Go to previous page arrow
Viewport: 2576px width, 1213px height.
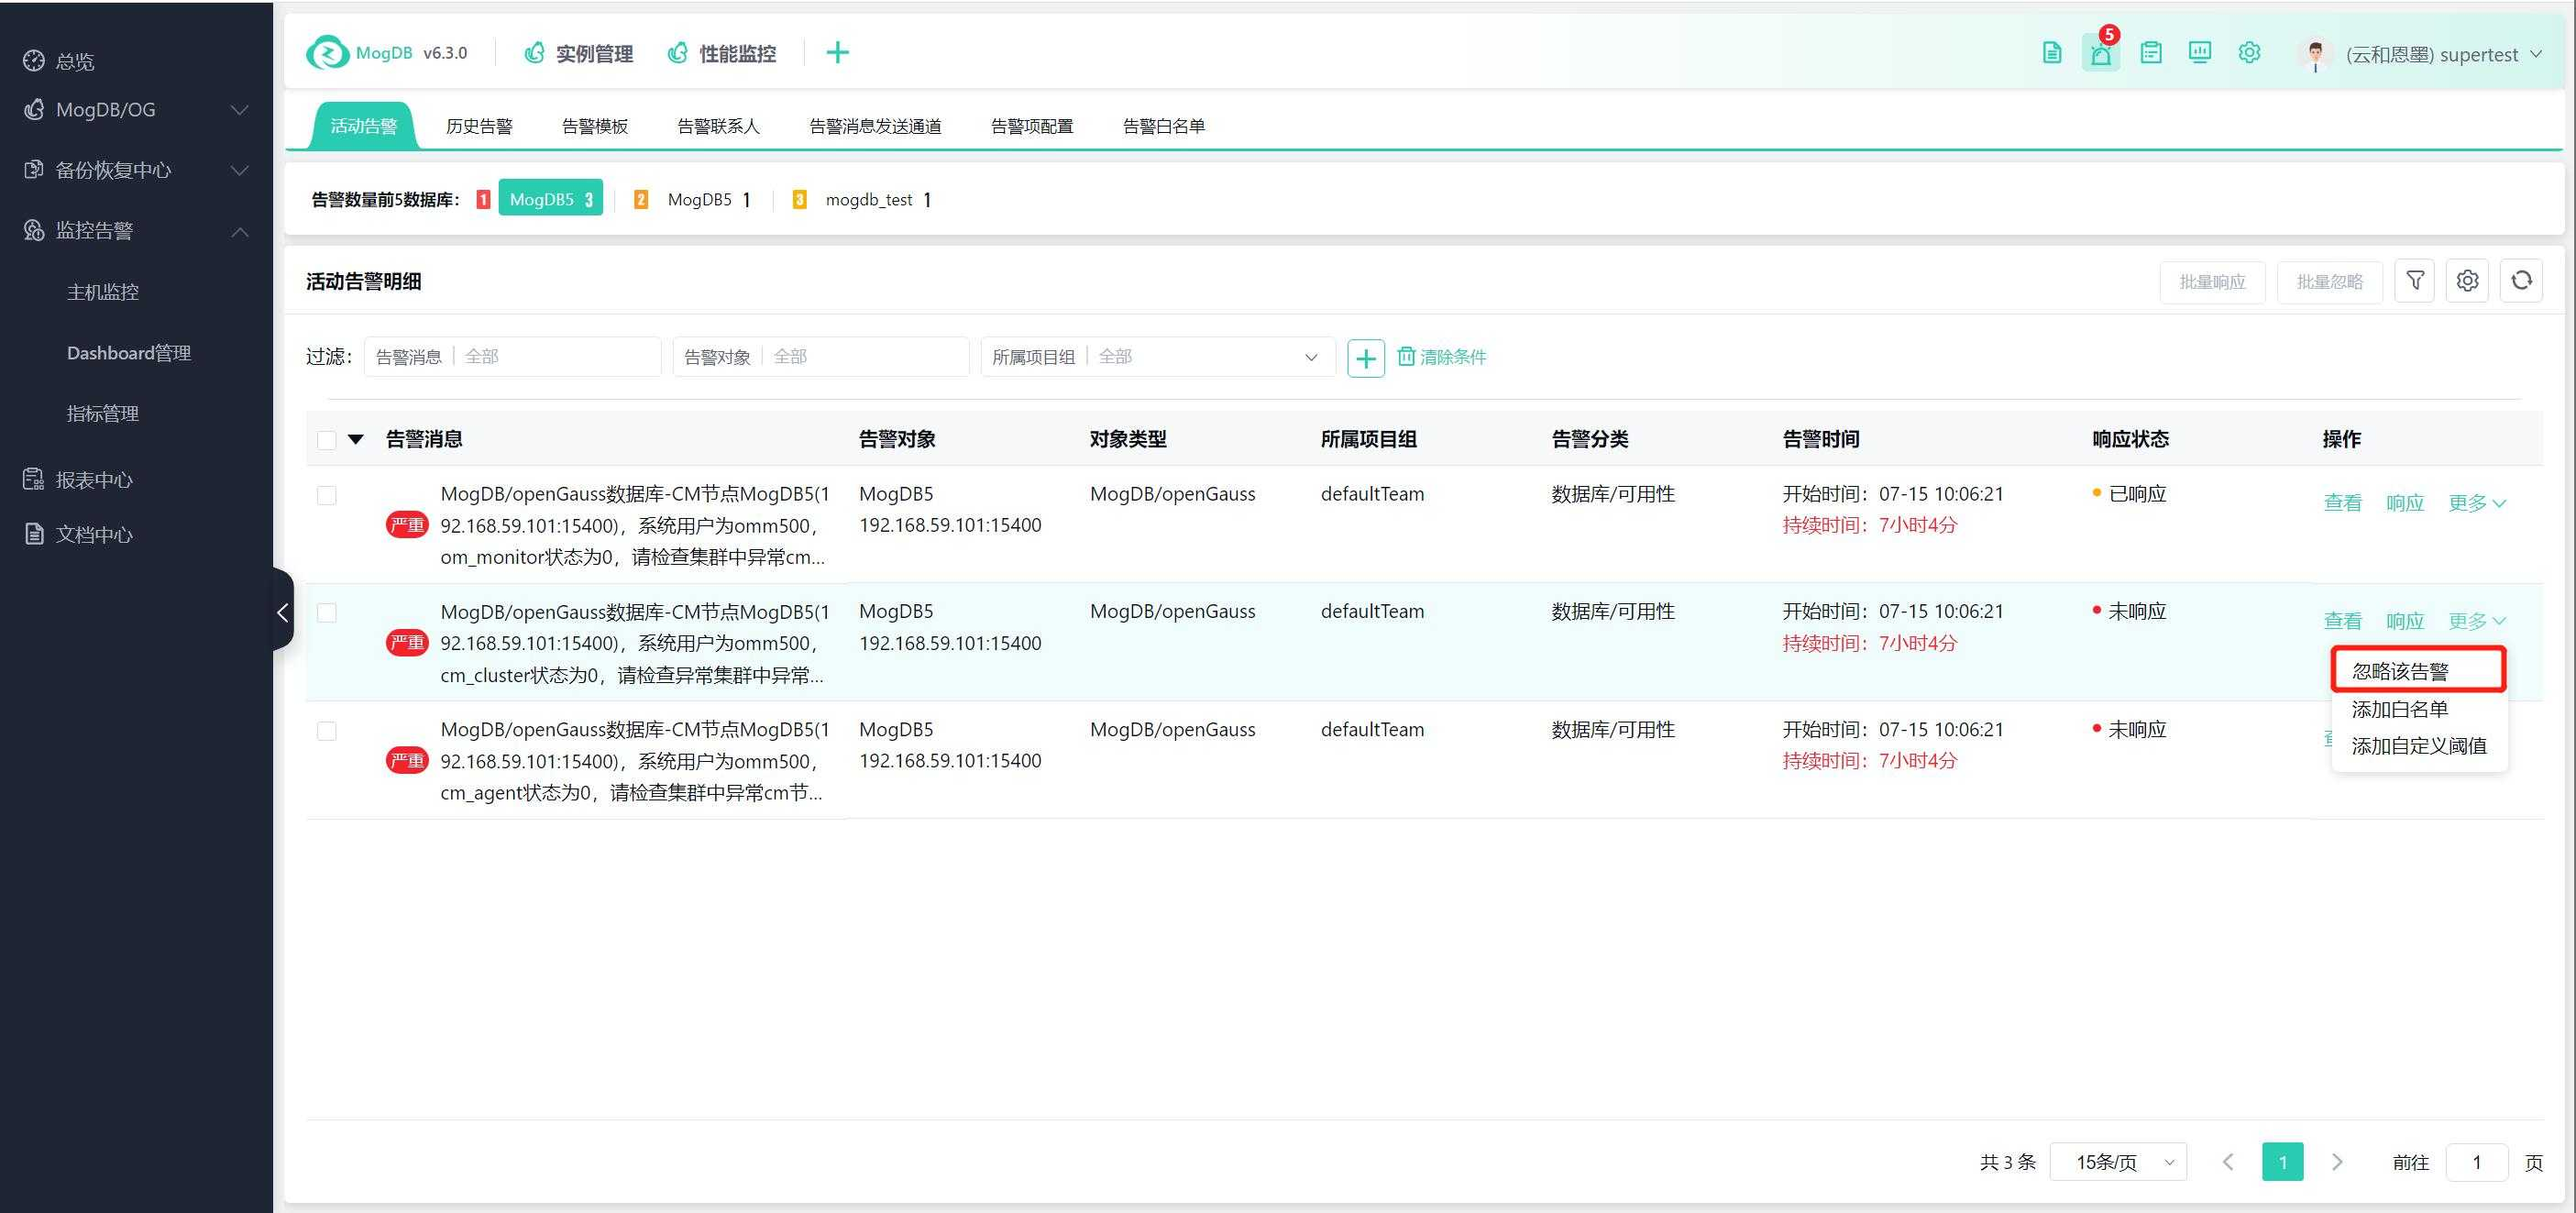pos(2228,1162)
